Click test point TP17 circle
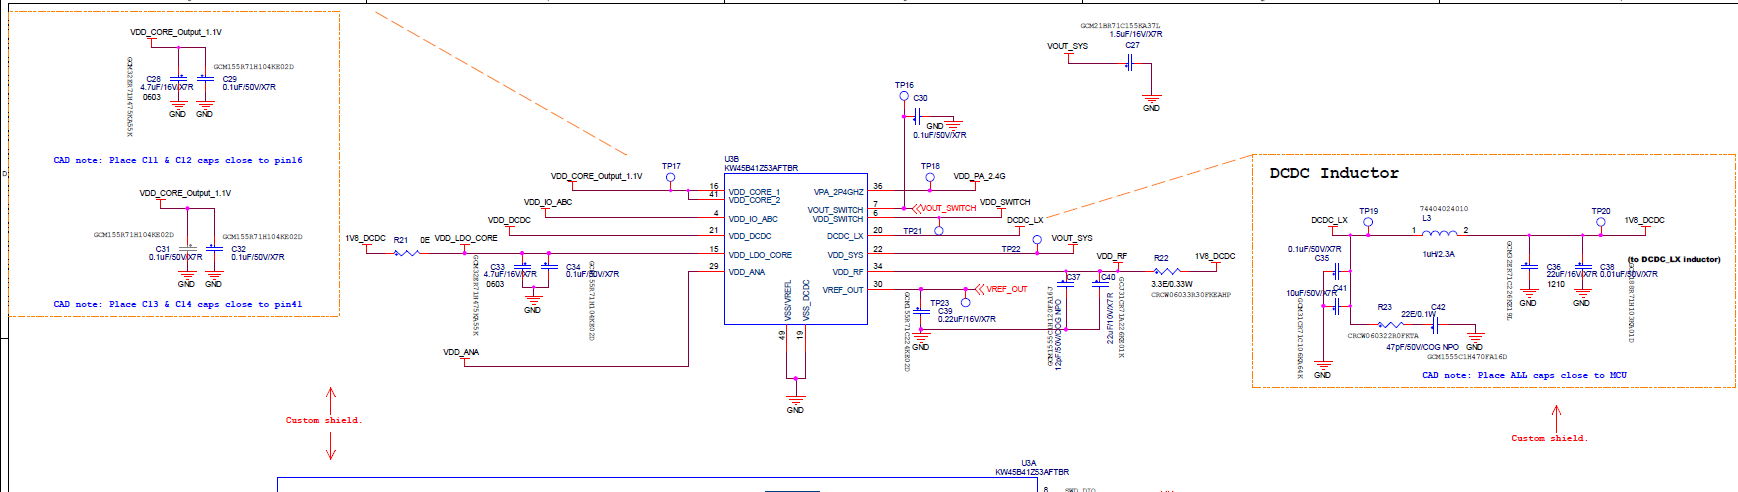This screenshot has width=1738, height=492. click(670, 177)
